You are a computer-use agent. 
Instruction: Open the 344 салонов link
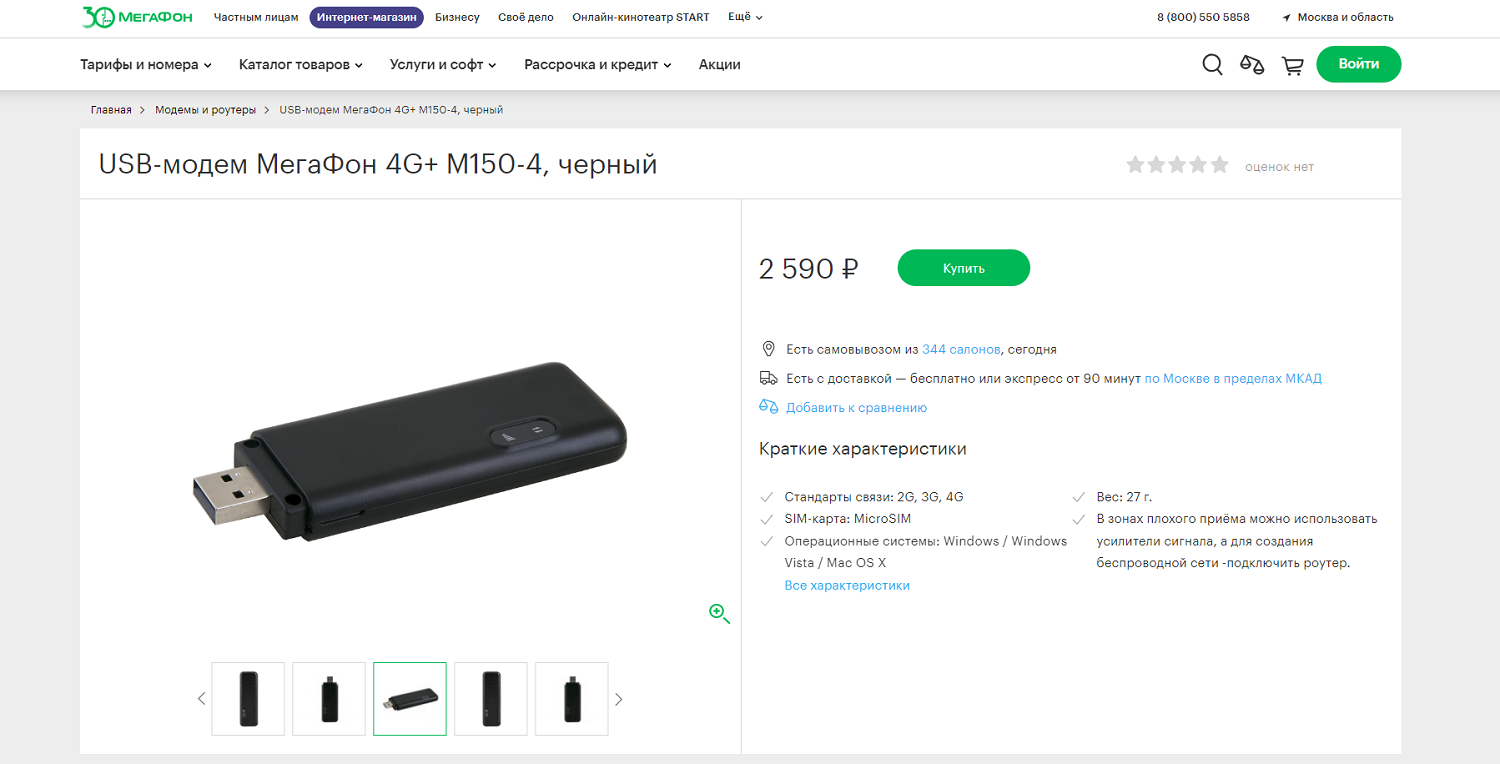(961, 349)
